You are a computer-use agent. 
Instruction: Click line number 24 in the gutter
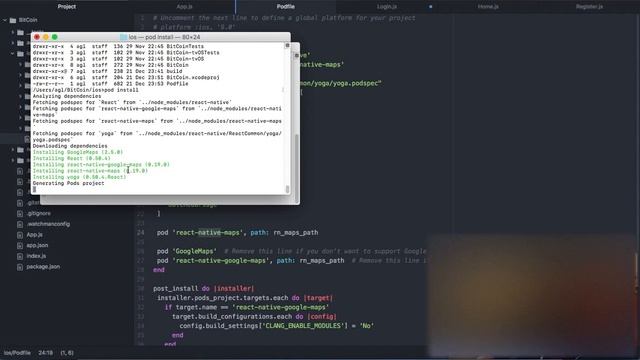click(x=141, y=233)
